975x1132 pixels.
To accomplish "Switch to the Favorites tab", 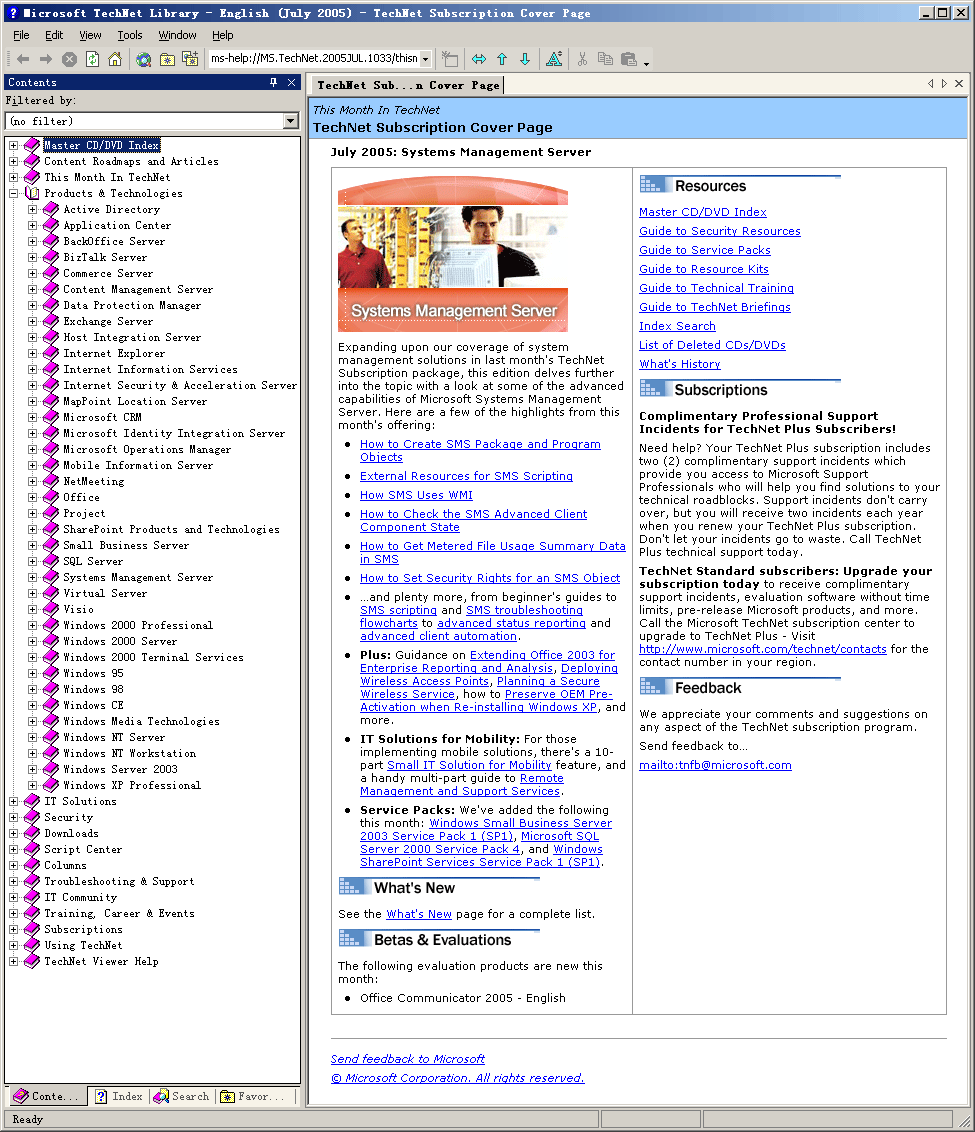I will coord(255,1096).
